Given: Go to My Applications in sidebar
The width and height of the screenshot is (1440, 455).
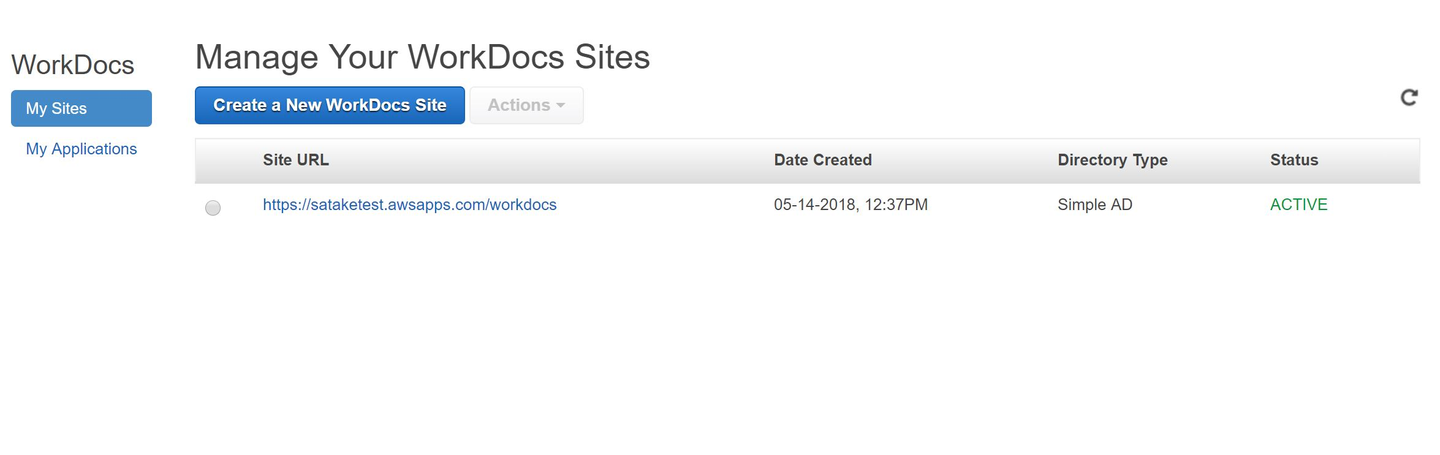Looking at the screenshot, I should 81,149.
